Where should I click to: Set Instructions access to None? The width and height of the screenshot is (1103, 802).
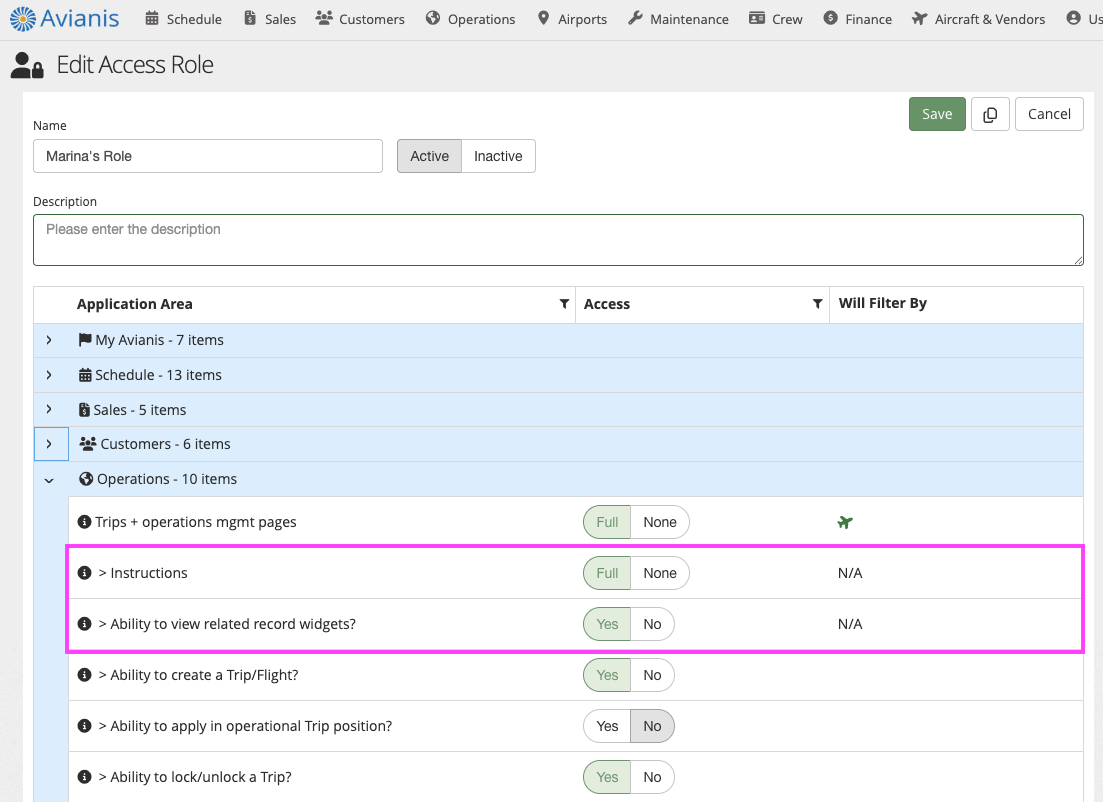coord(660,573)
